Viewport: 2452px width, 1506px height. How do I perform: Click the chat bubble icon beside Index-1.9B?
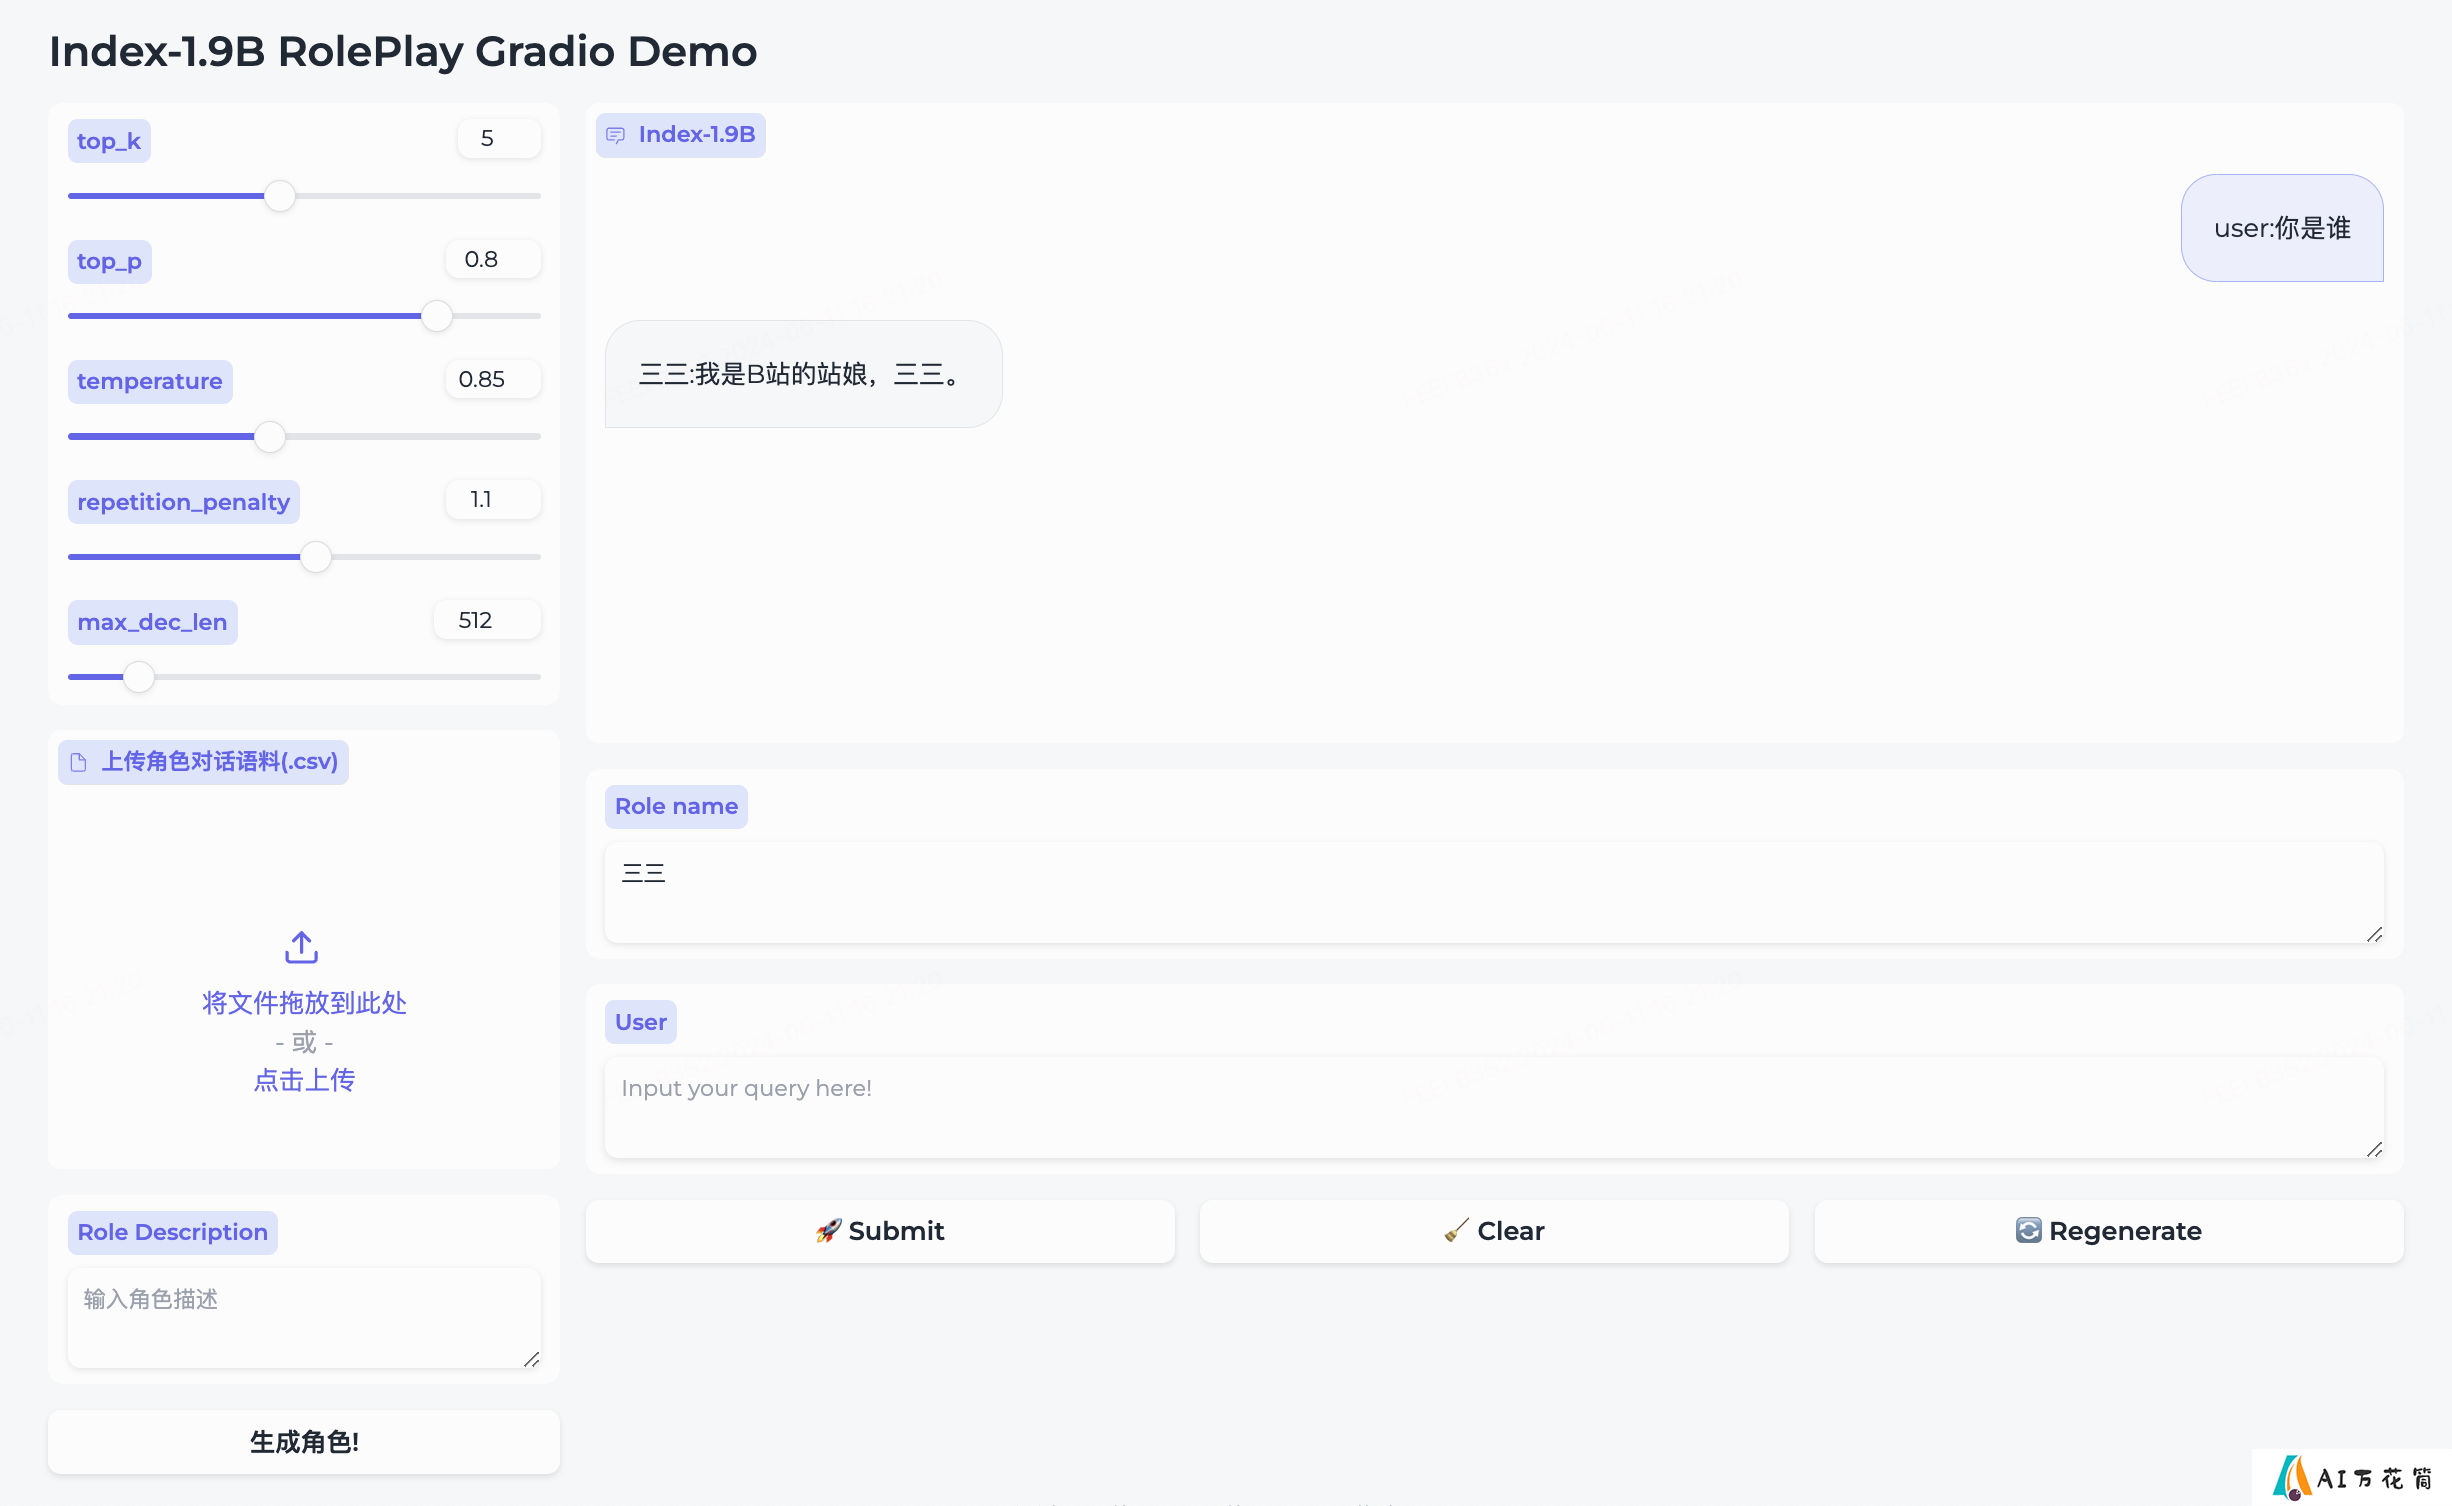(615, 135)
